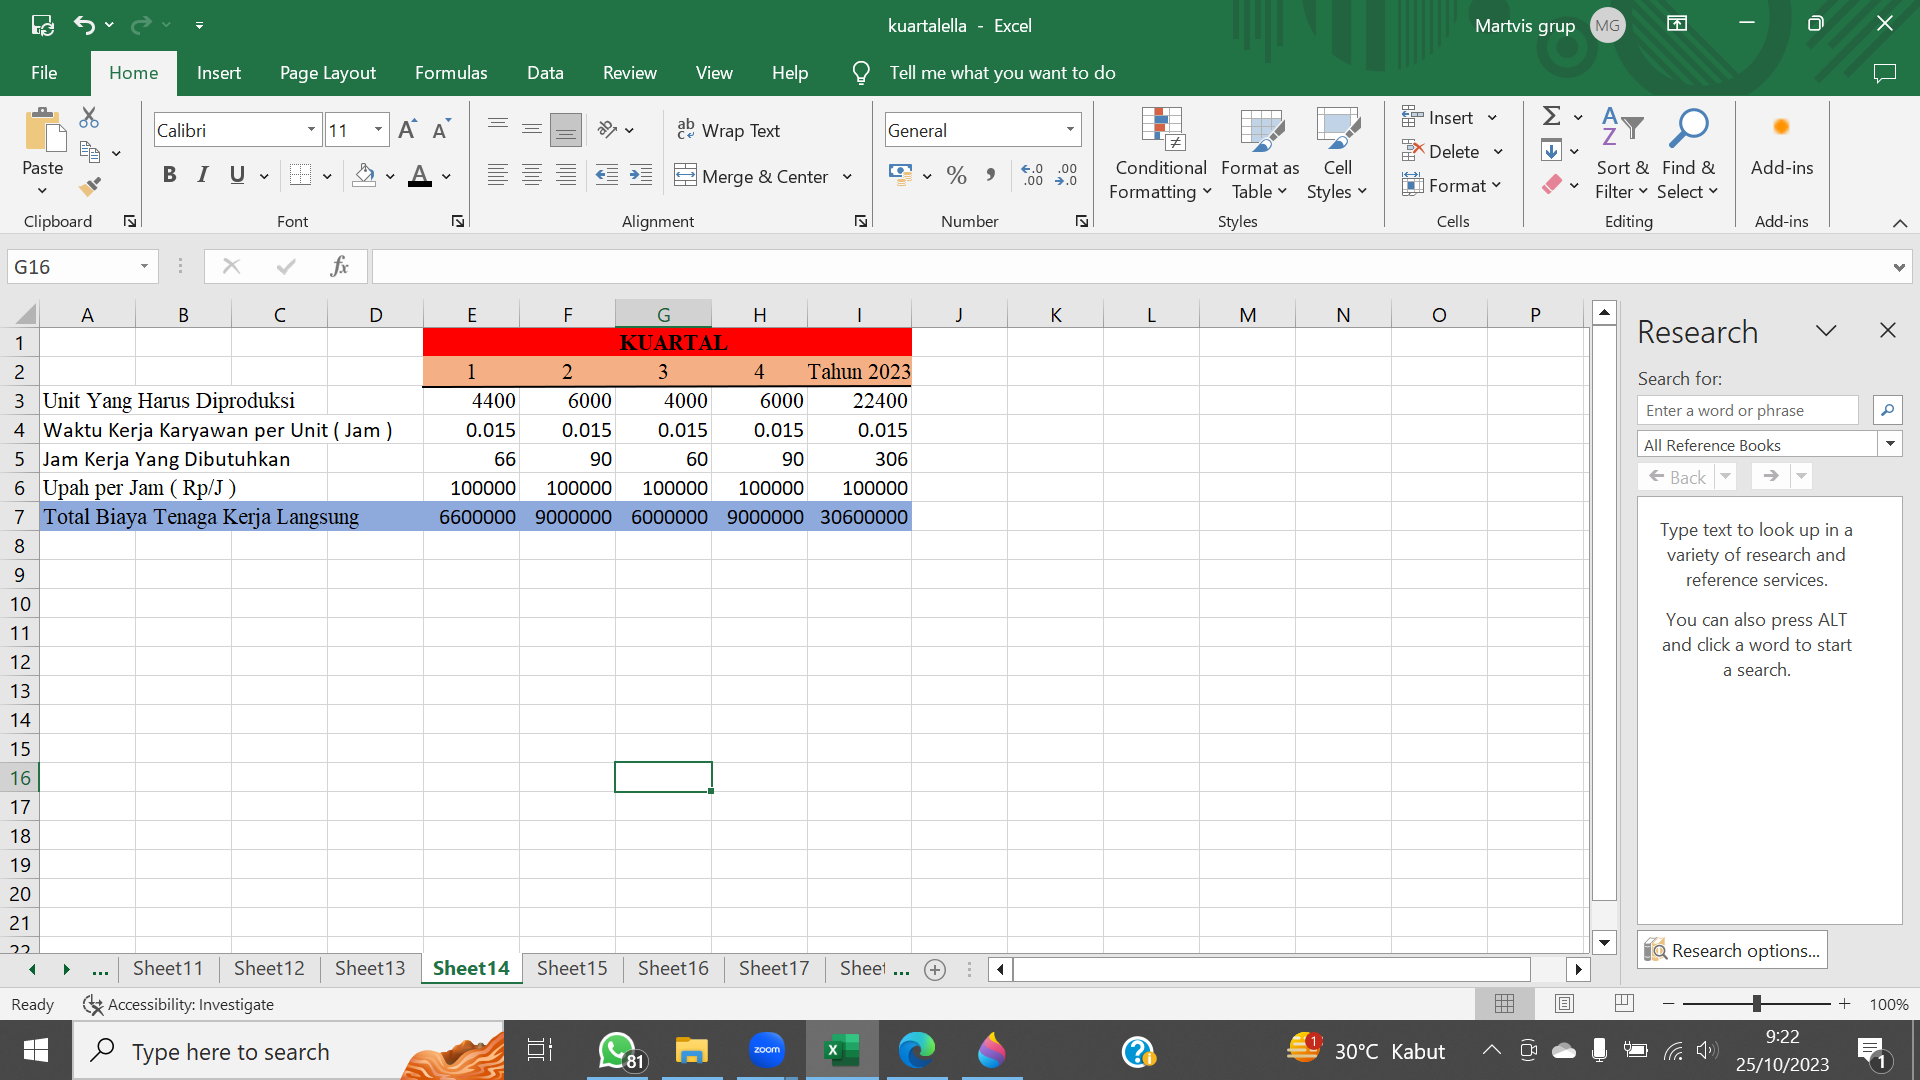Open Format as Table dropdown
The height and width of the screenshot is (1080, 1920).
tap(1260, 153)
